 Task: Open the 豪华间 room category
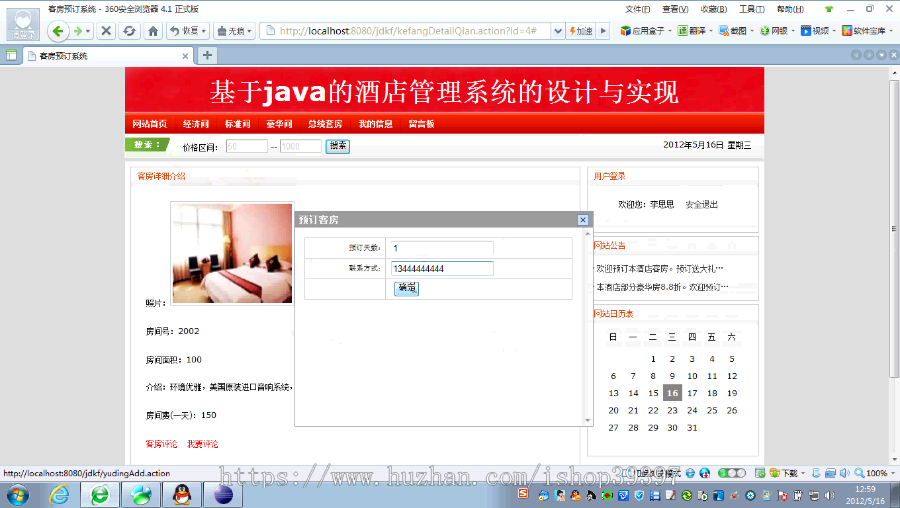280,124
